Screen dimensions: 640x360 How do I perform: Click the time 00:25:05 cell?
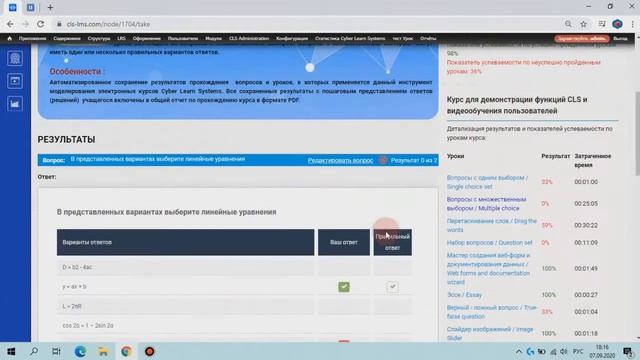586,204
